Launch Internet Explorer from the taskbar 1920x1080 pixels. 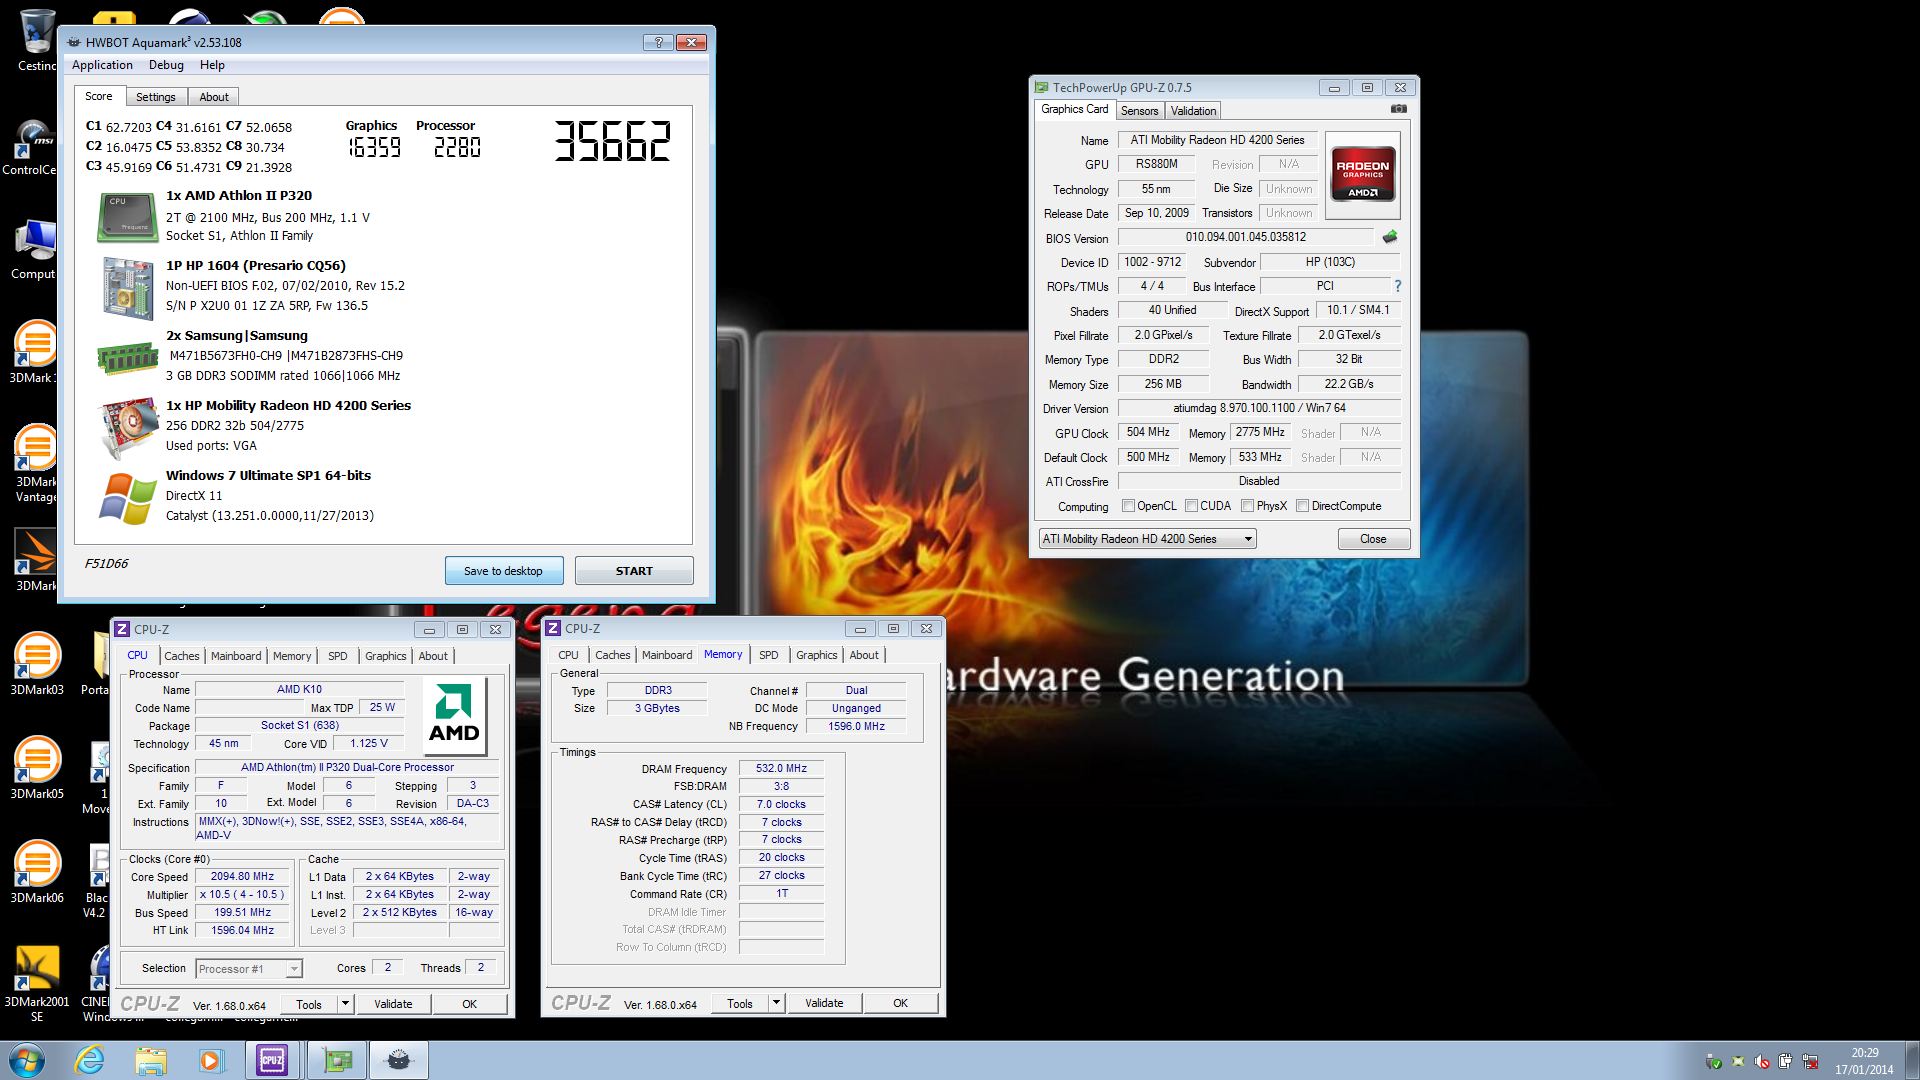pyautogui.click(x=90, y=1060)
